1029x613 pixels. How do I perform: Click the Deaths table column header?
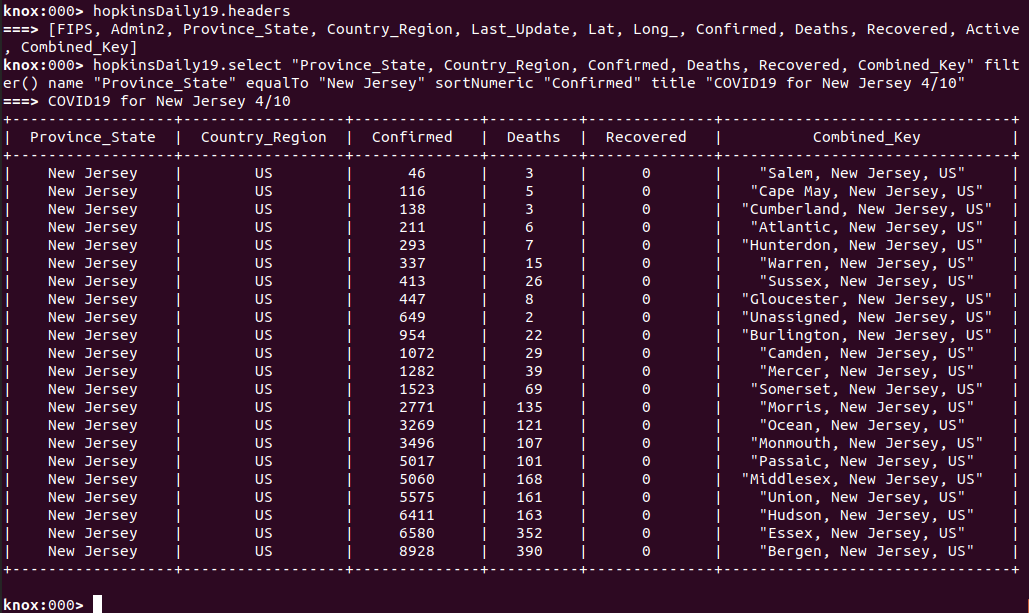tap(533, 137)
